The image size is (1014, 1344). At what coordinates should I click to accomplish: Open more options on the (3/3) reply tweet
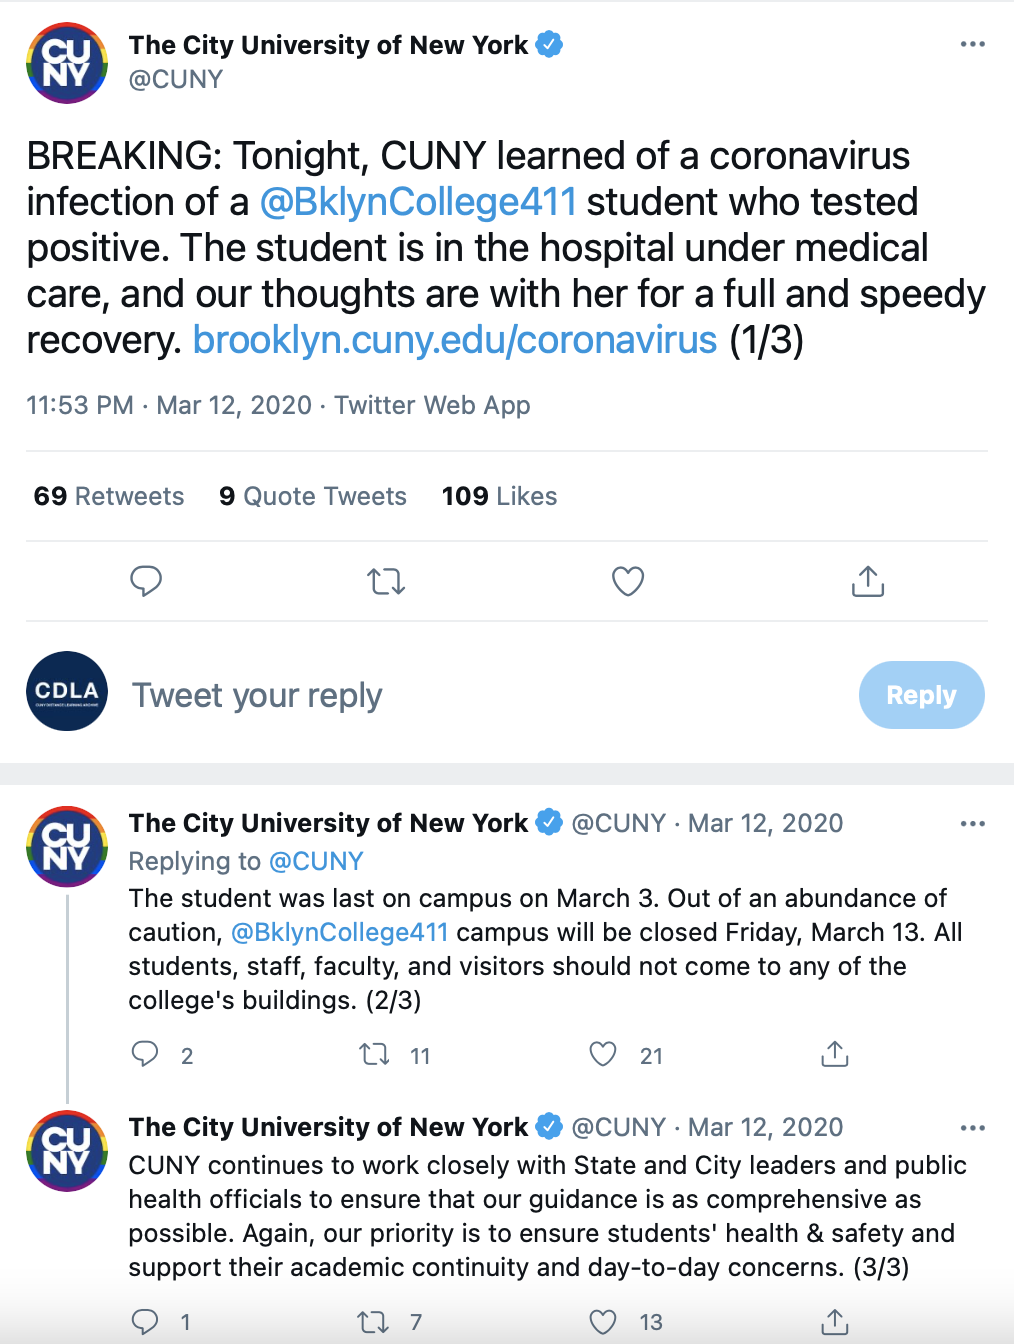tap(972, 1128)
